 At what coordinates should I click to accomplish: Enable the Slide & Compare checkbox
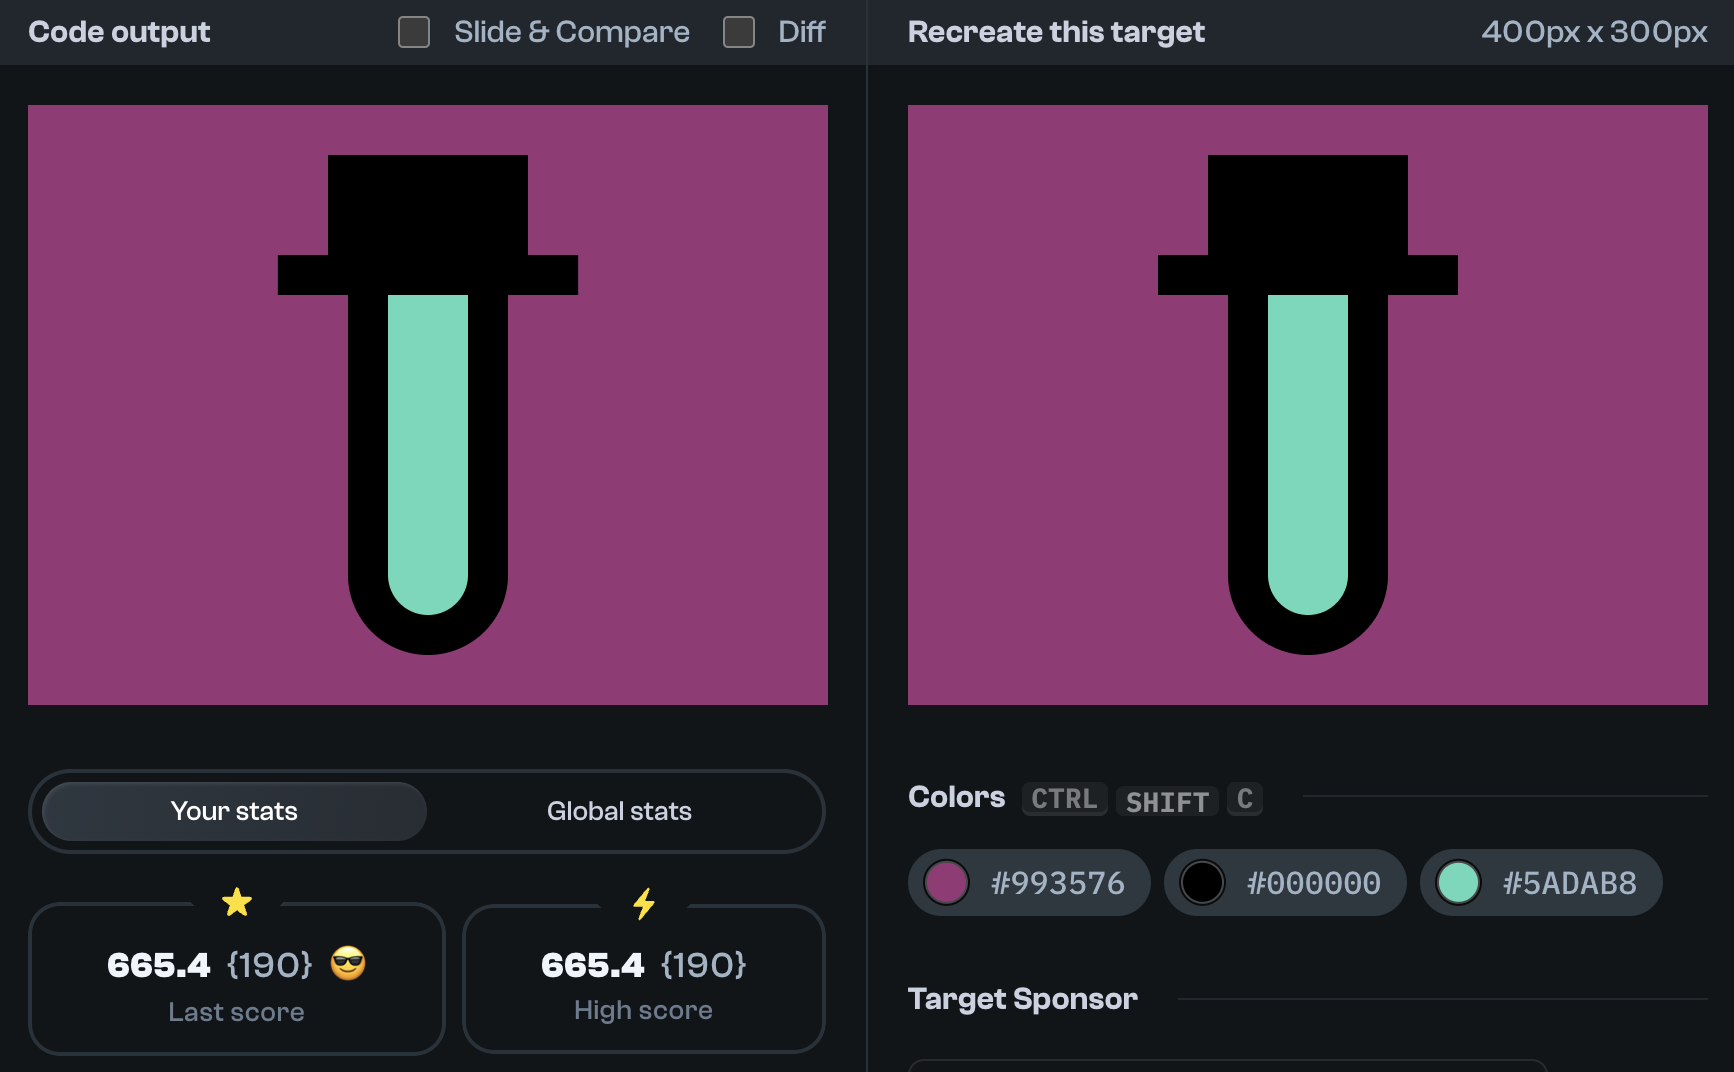pos(414,32)
